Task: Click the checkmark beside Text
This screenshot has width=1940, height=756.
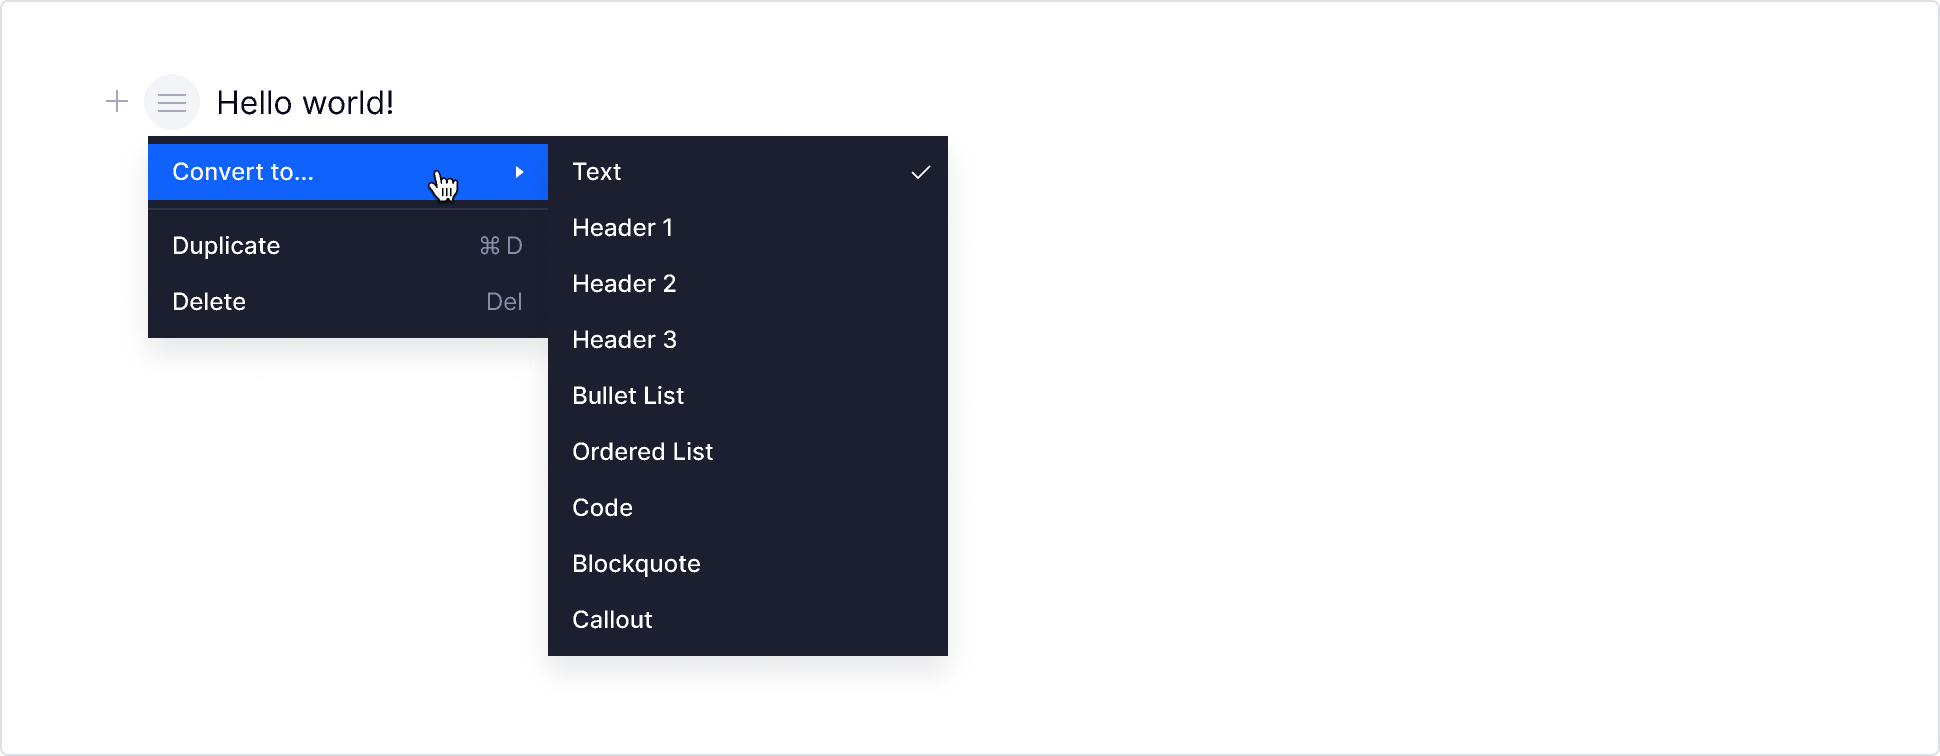Action: tap(921, 172)
